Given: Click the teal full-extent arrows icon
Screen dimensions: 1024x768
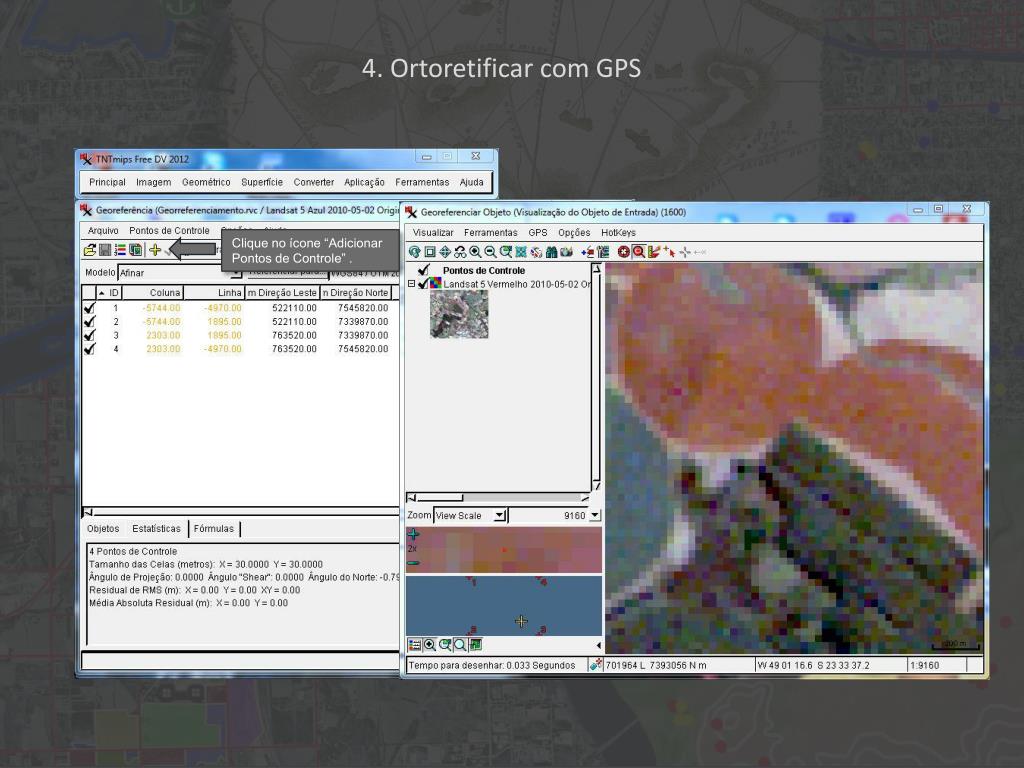Looking at the screenshot, I should click(520, 252).
